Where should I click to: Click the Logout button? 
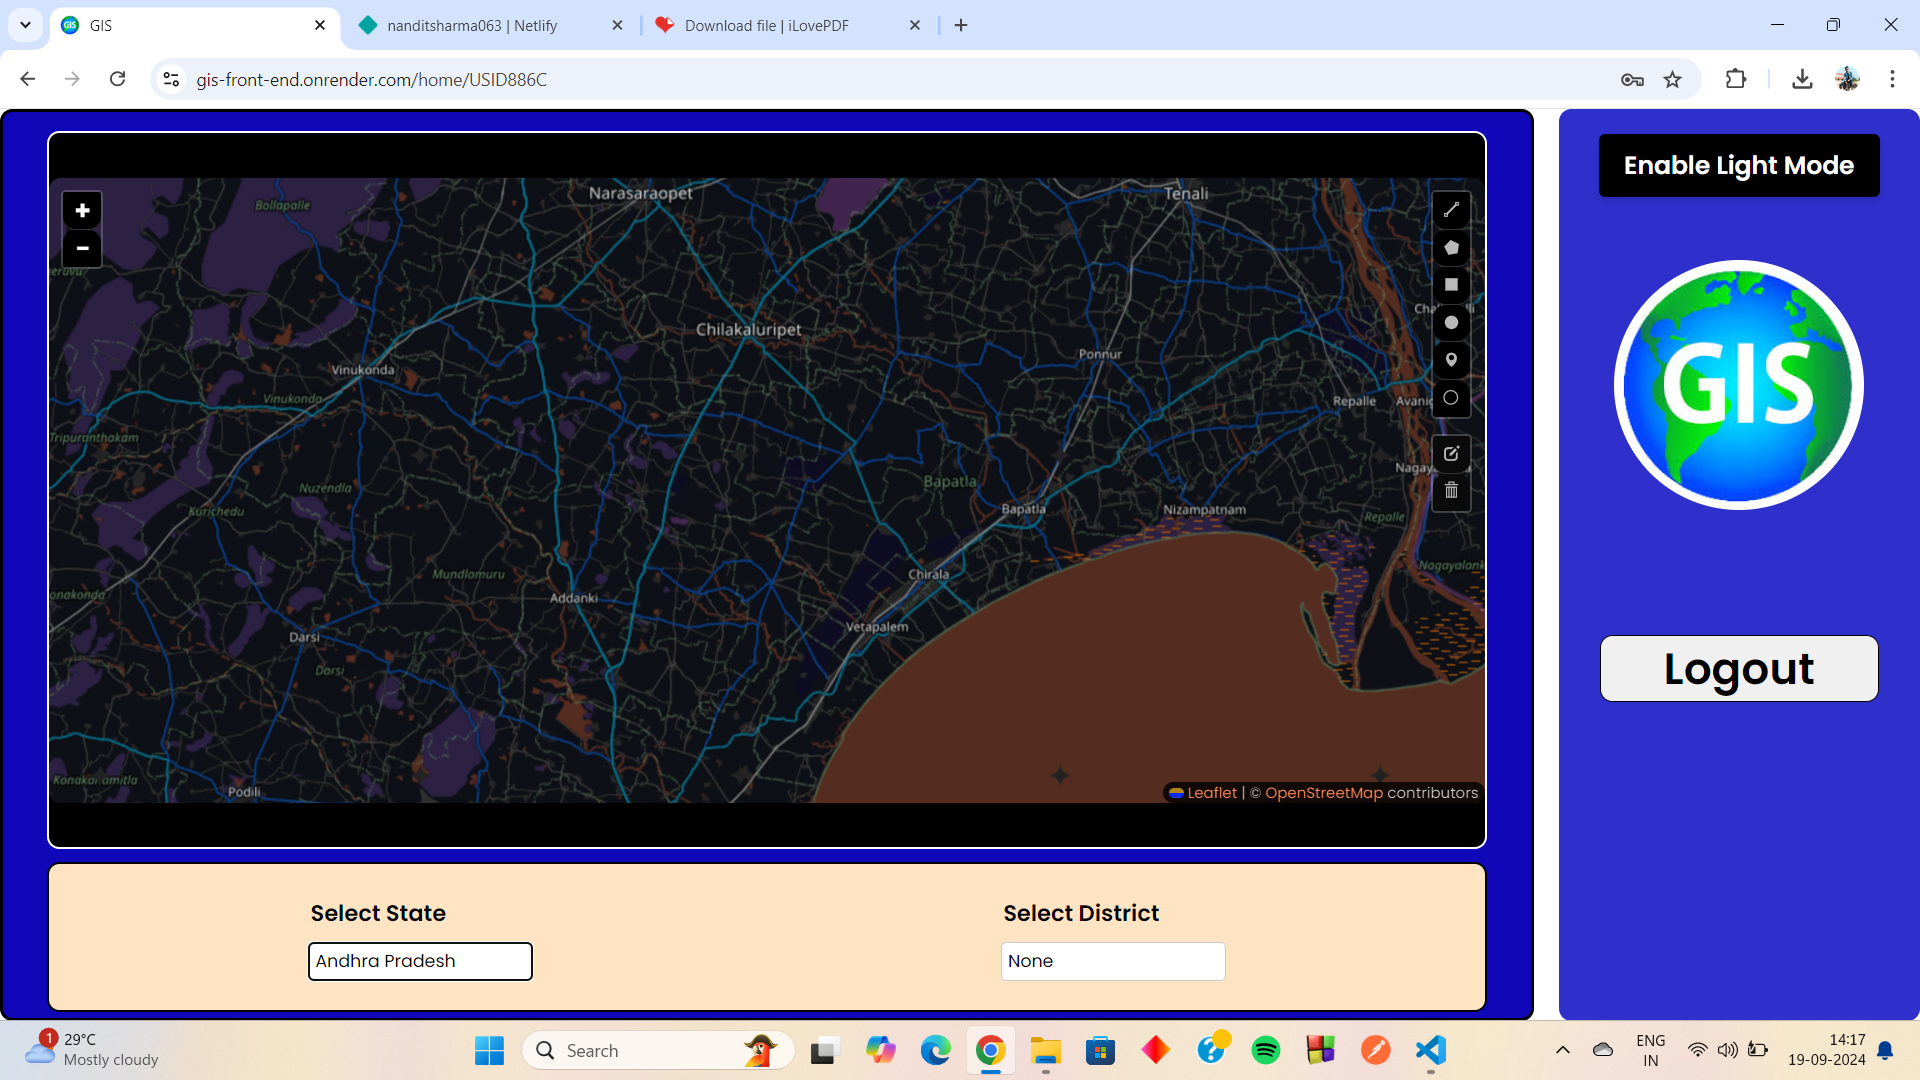(x=1738, y=669)
